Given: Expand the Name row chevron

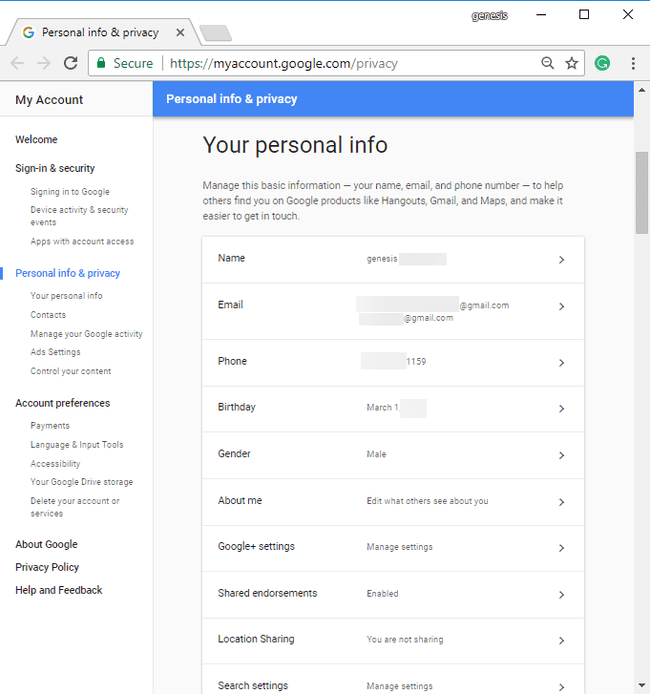Looking at the screenshot, I should [562, 260].
